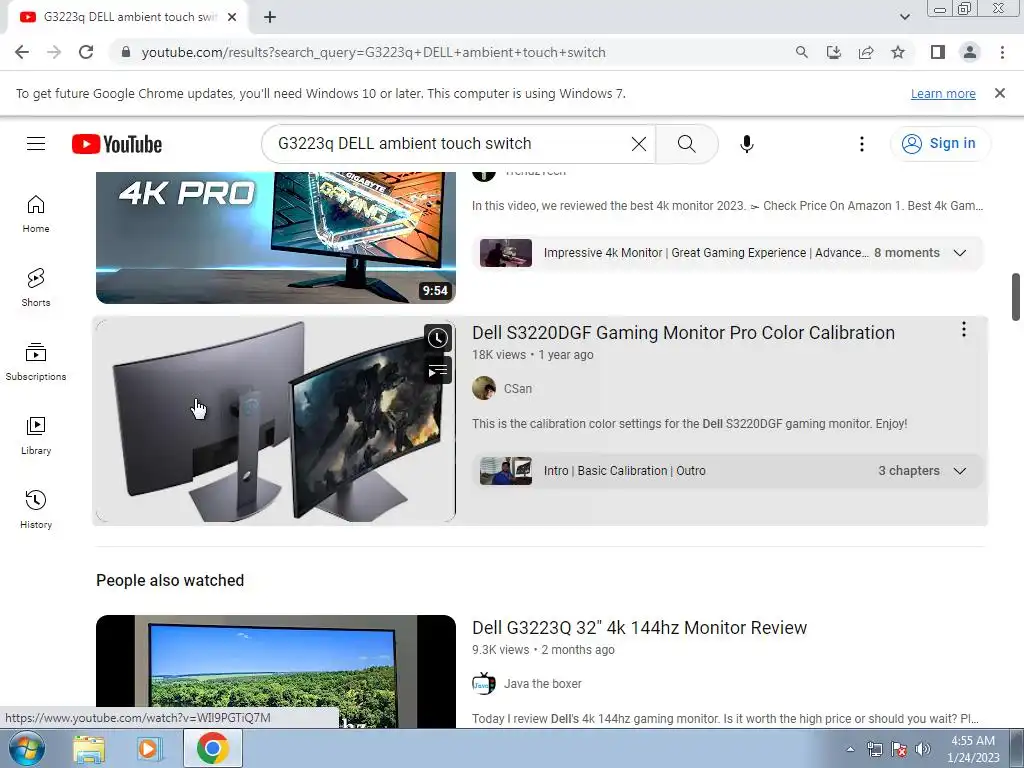Add Dell S3220DGF video to Watch later
Viewport: 1024px width, 768px height.
coord(438,338)
